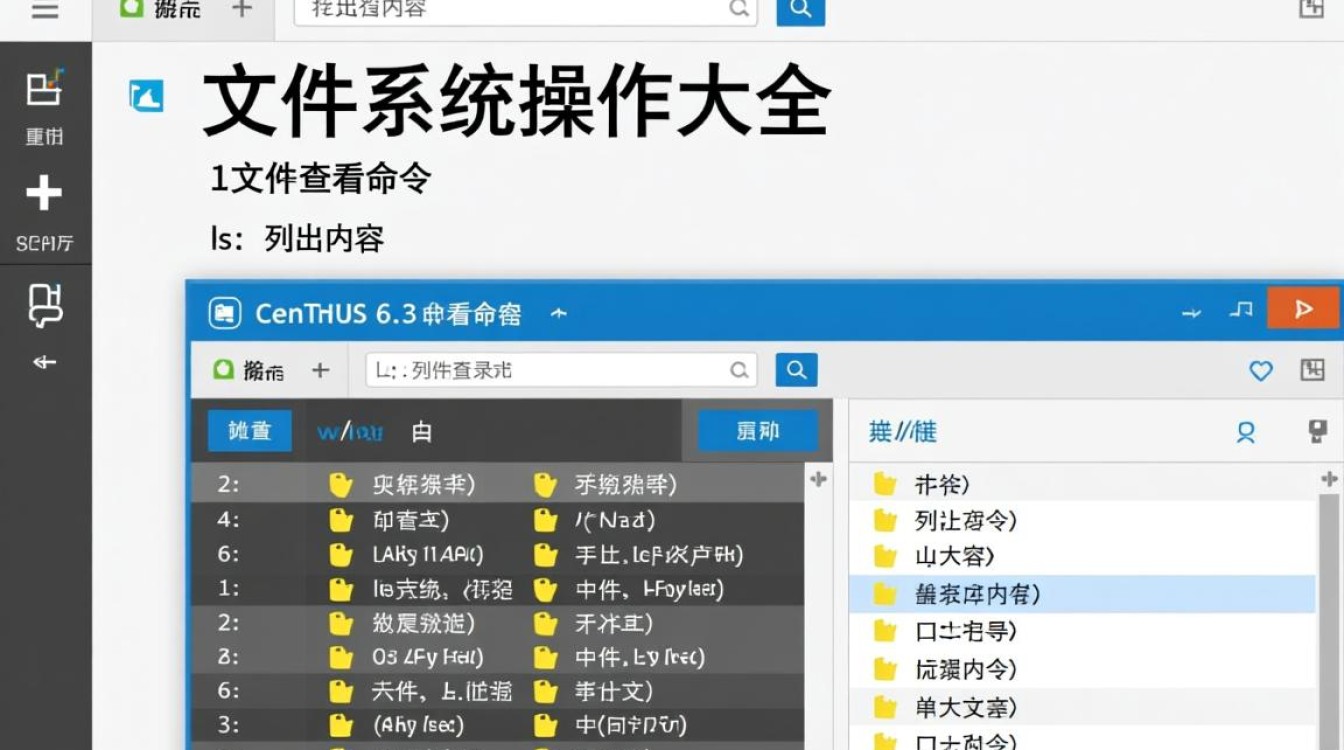Add a tab with the CenTHUS toolbar plus
Screen dimensions: 1344x750
click(320, 371)
